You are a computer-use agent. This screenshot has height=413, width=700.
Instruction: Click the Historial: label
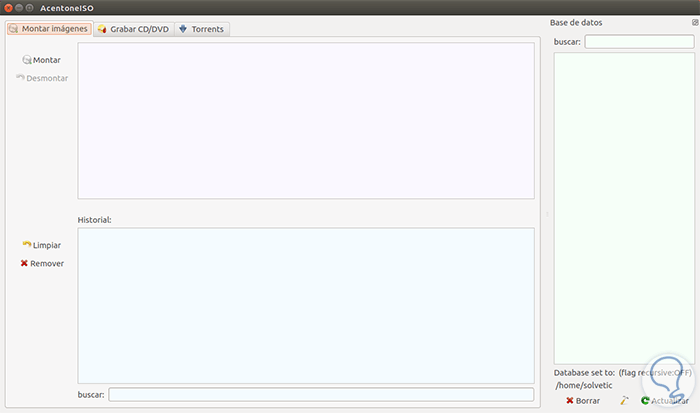(95, 220)
